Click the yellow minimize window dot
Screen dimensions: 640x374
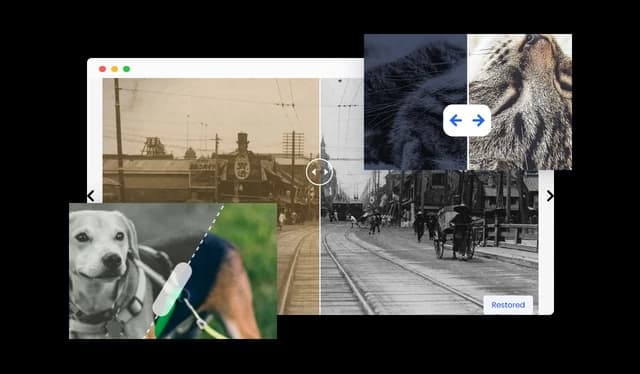115,69
